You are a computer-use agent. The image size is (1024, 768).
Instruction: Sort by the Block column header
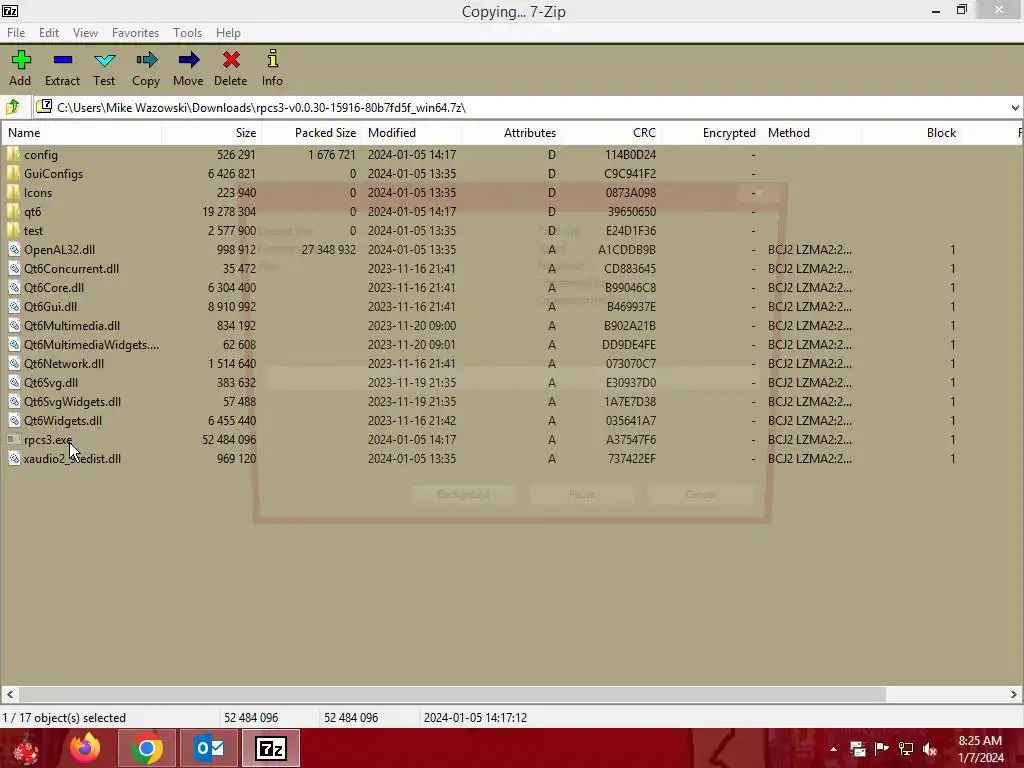tap(912, 133)
